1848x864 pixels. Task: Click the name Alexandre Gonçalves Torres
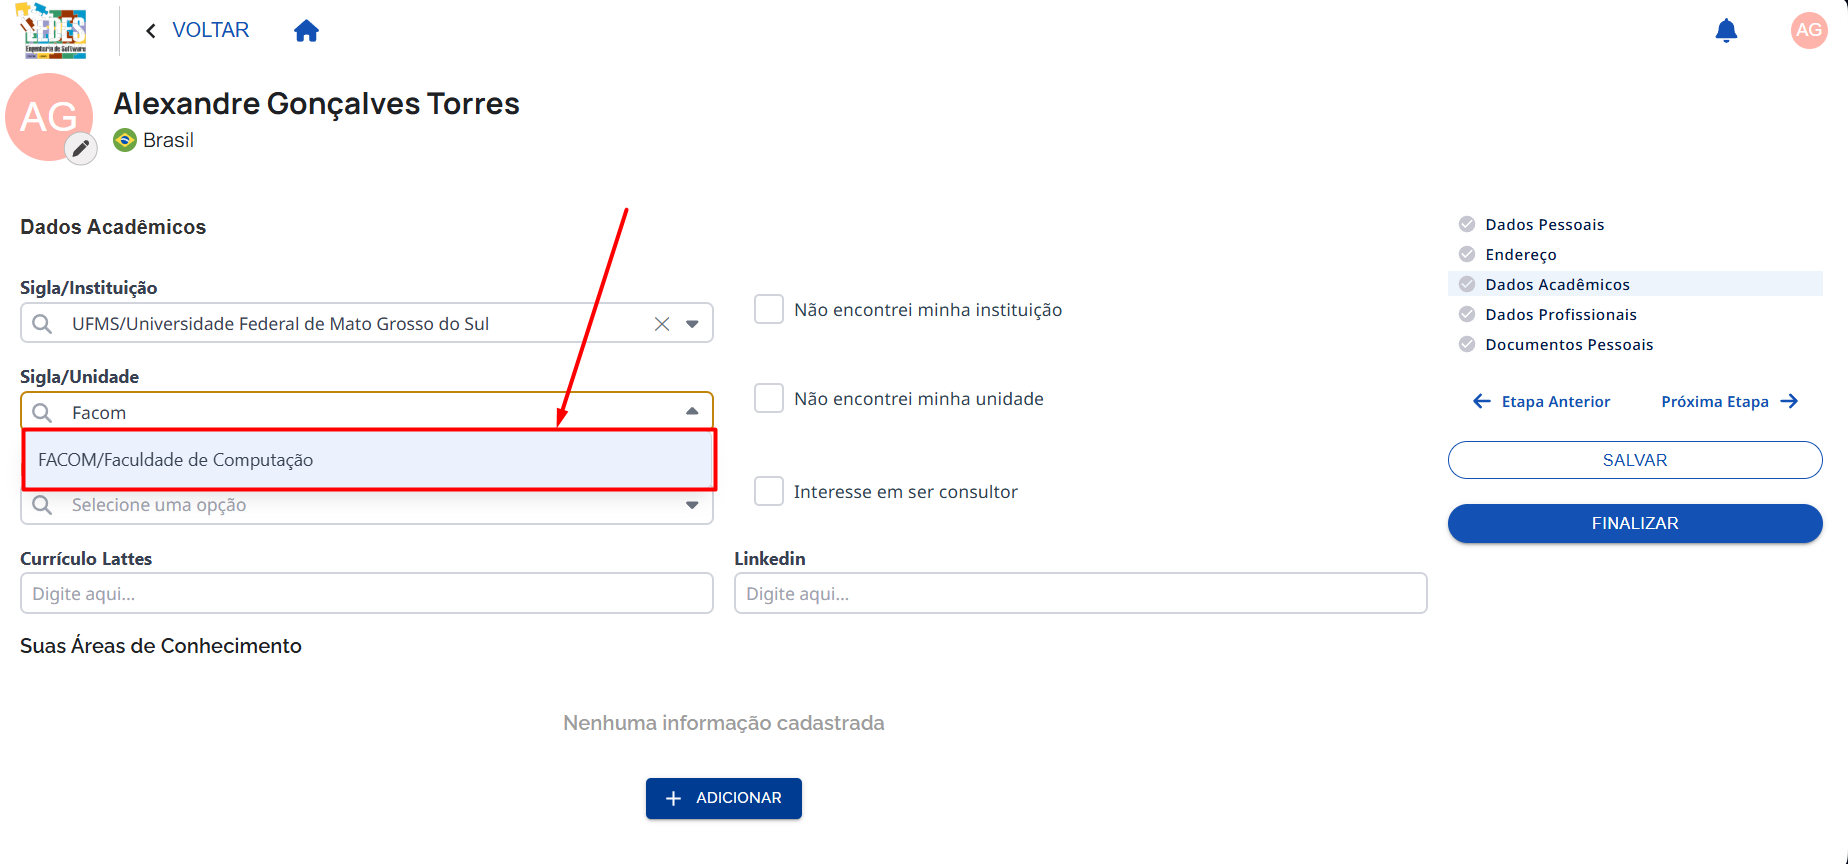click(316, 103)
